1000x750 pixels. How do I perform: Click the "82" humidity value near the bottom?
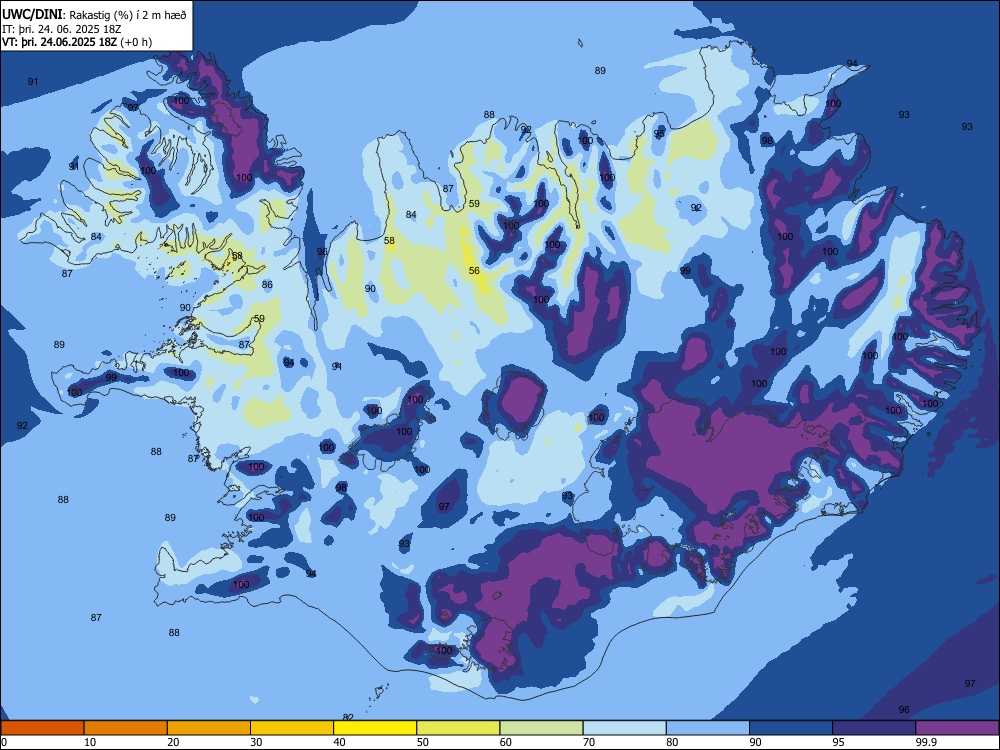point(348,717)
